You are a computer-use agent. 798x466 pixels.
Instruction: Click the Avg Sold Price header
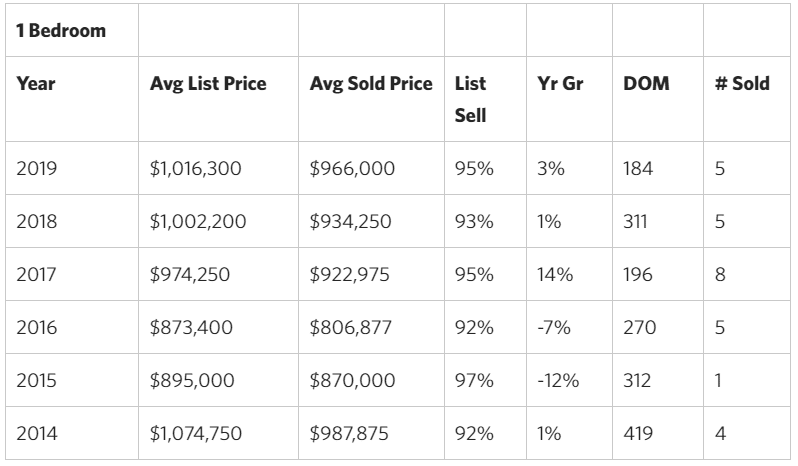coord(369,84)
